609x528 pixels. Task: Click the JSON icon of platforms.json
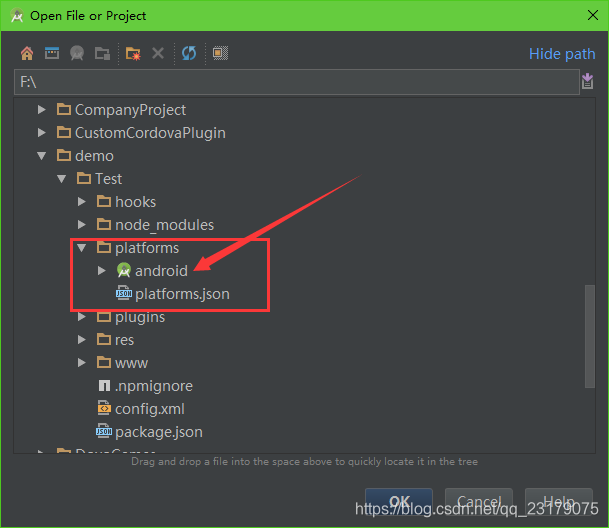pyautogui.click(x=124, y=293)
